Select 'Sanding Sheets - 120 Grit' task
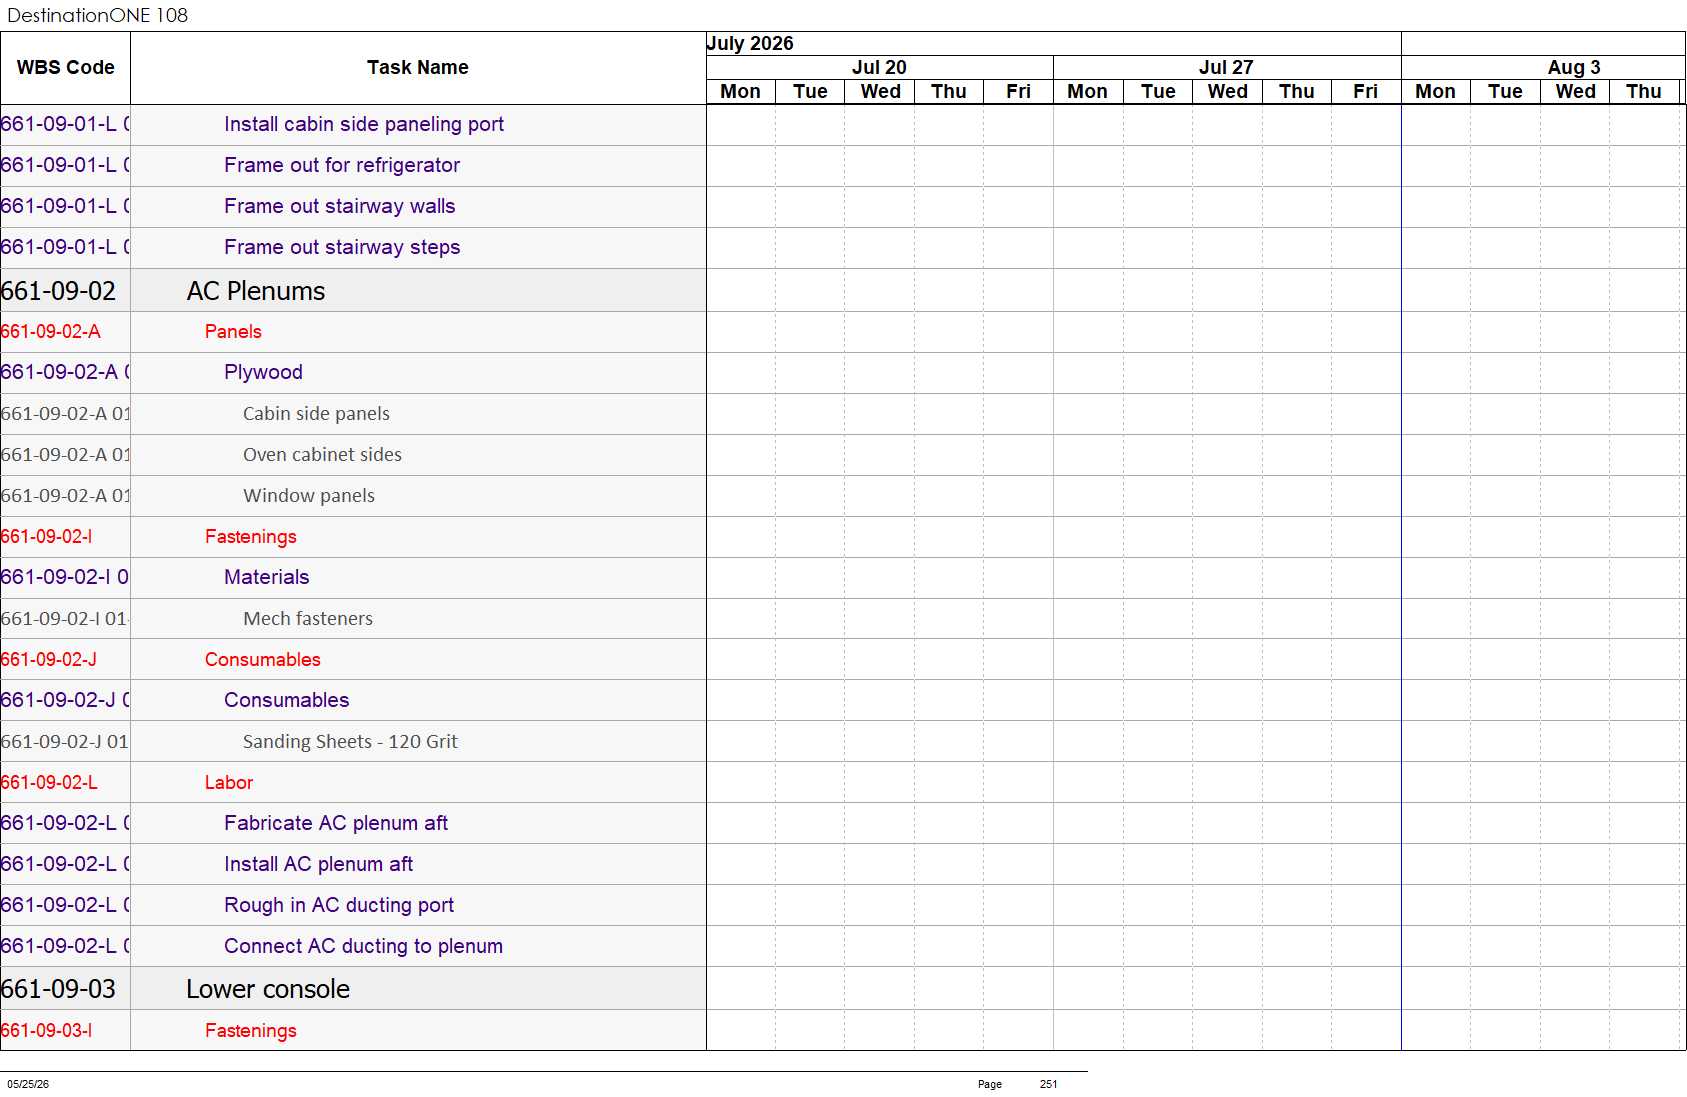 [350, 742]
